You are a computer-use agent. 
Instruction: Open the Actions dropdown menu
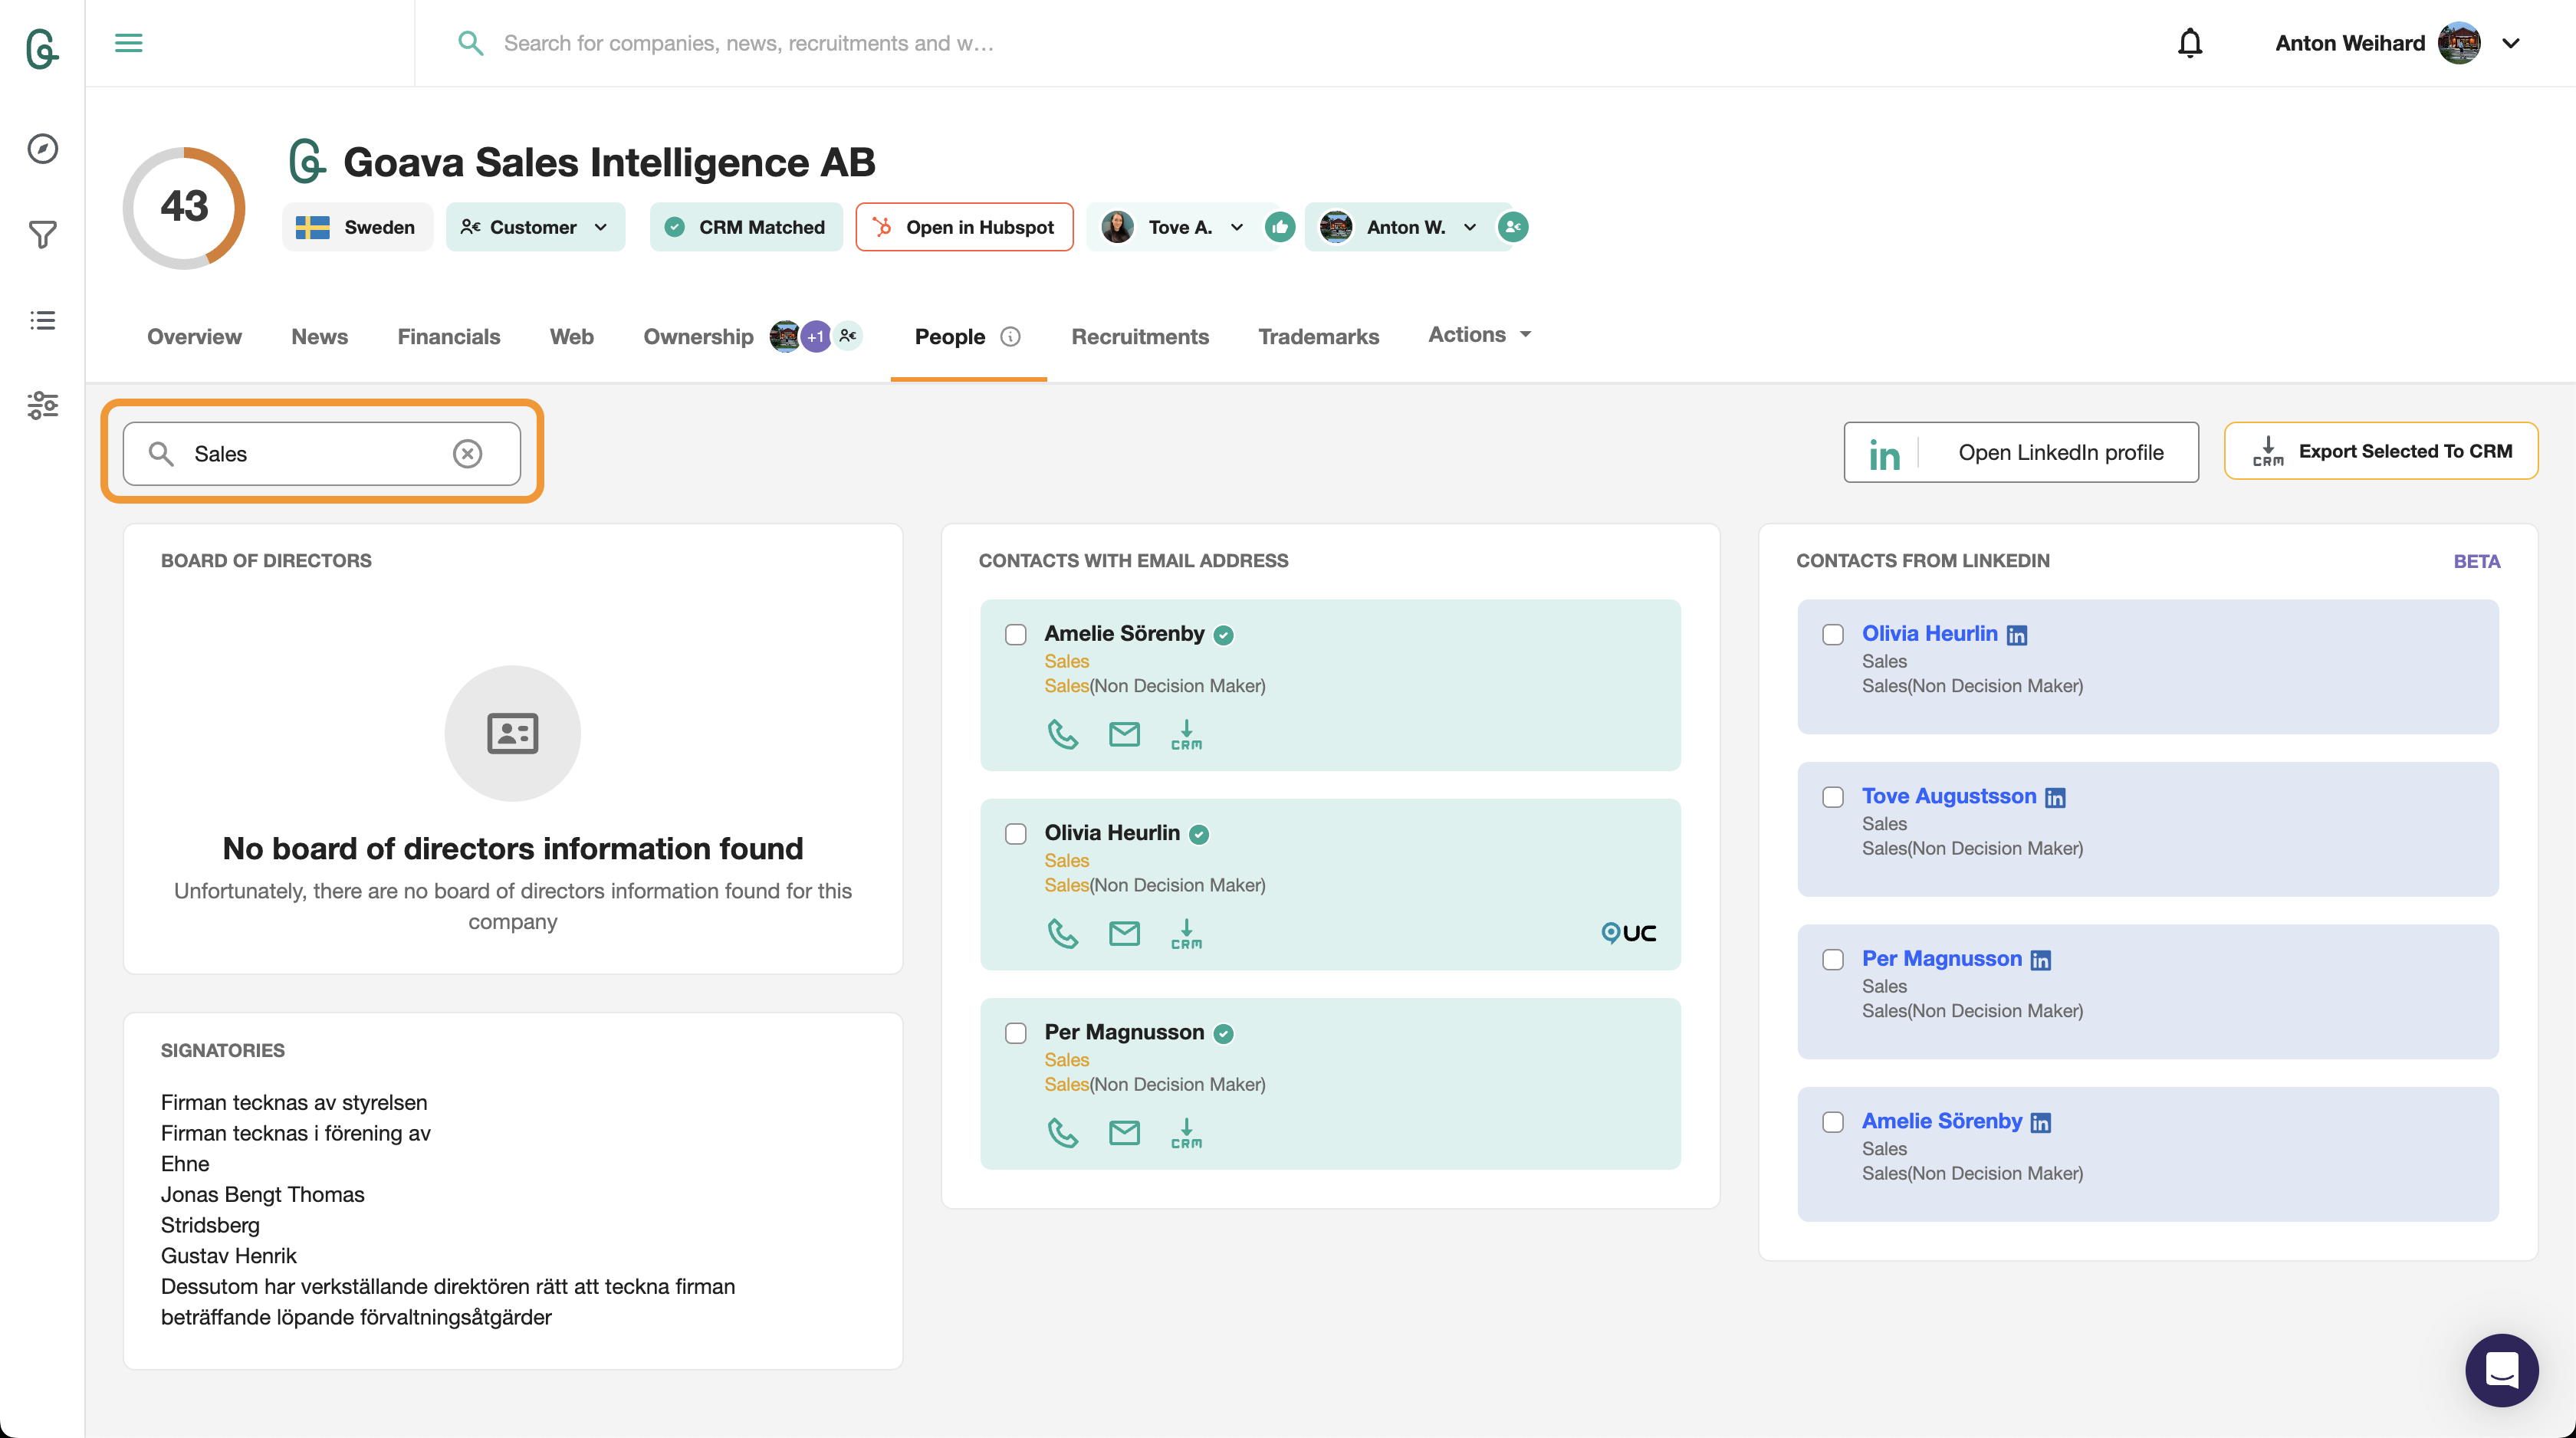pyautogui.click(x=1479, y=335)
